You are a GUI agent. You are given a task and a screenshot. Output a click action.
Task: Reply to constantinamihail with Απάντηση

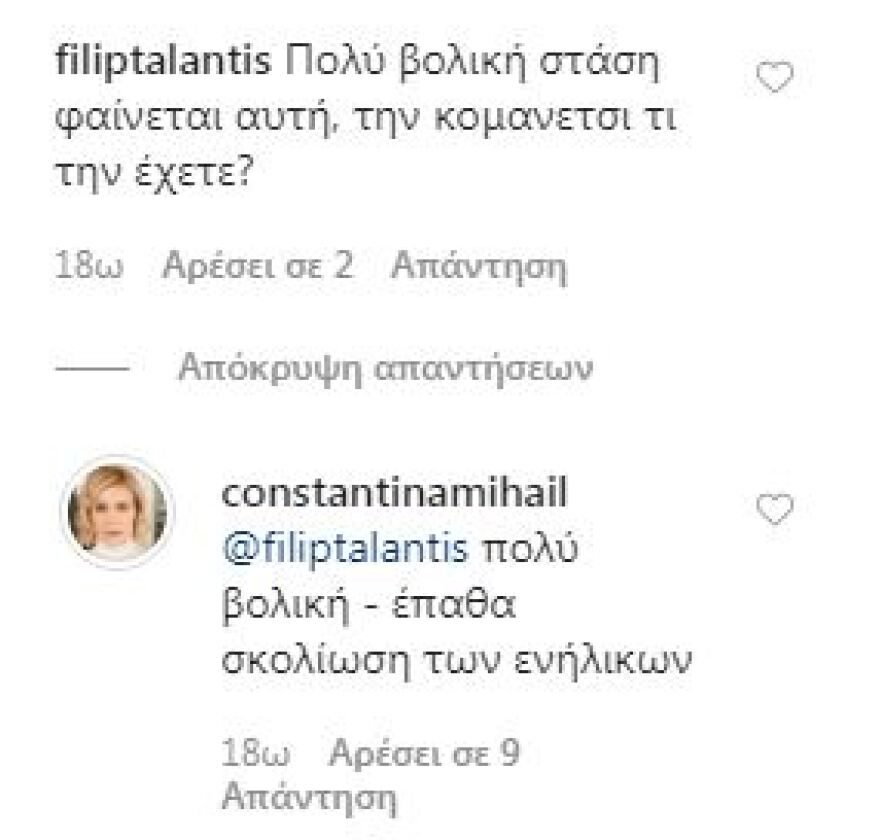click(310, 797)
